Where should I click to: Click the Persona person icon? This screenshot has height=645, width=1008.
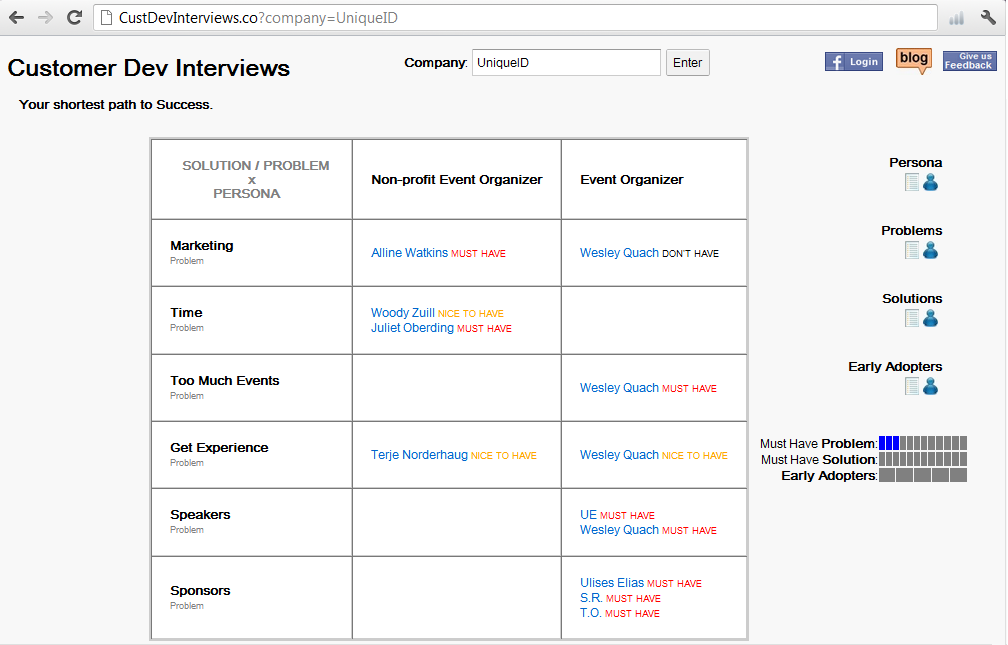click(929, 182)
